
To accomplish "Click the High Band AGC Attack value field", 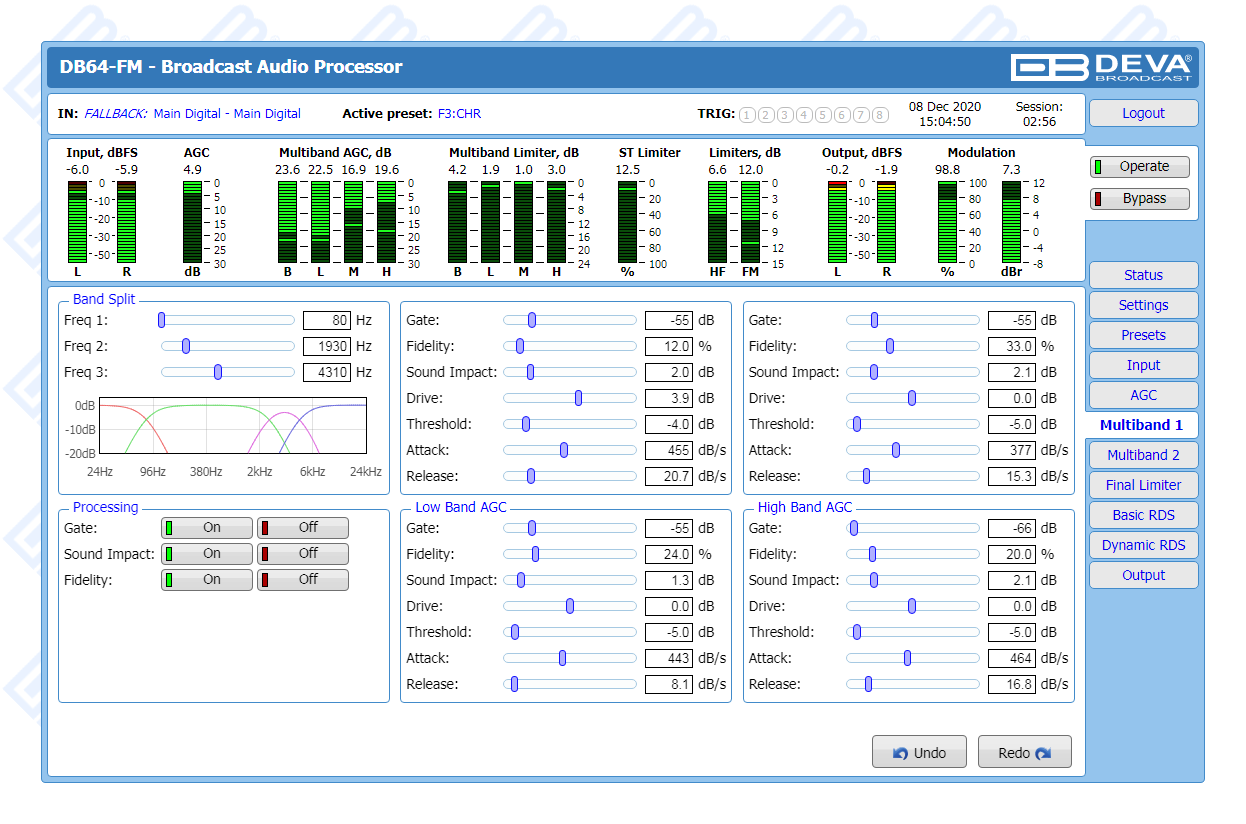I will coord(1011,659).
